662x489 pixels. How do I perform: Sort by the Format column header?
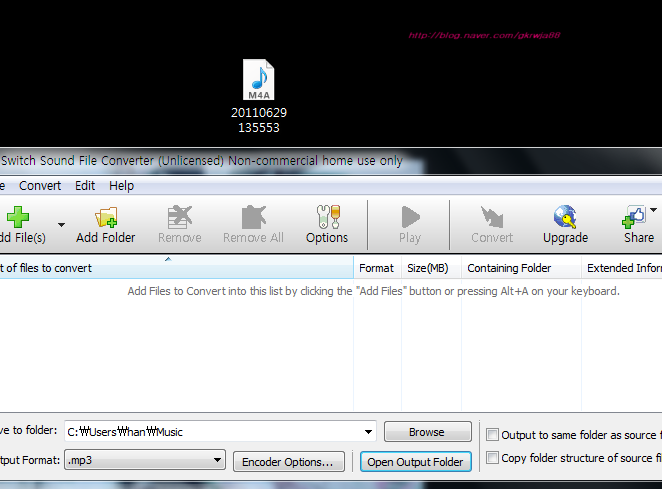point(376,268)
